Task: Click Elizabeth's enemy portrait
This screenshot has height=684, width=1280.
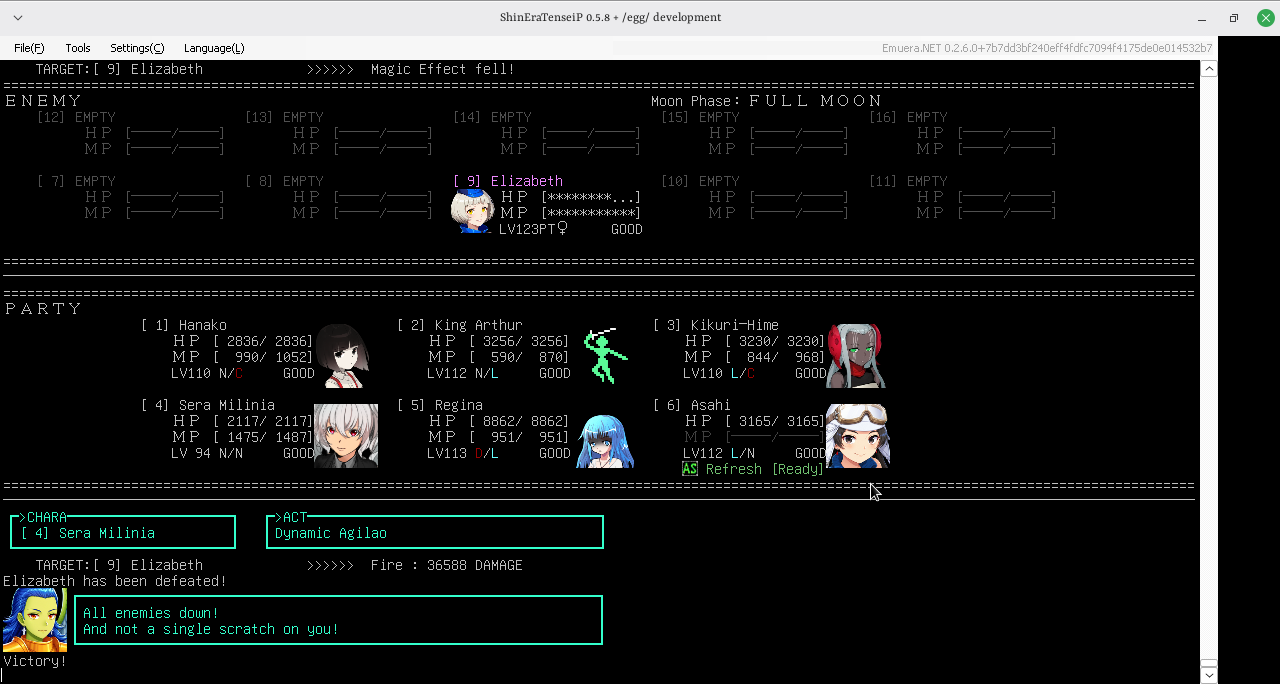Action: (x=472, y=211)
